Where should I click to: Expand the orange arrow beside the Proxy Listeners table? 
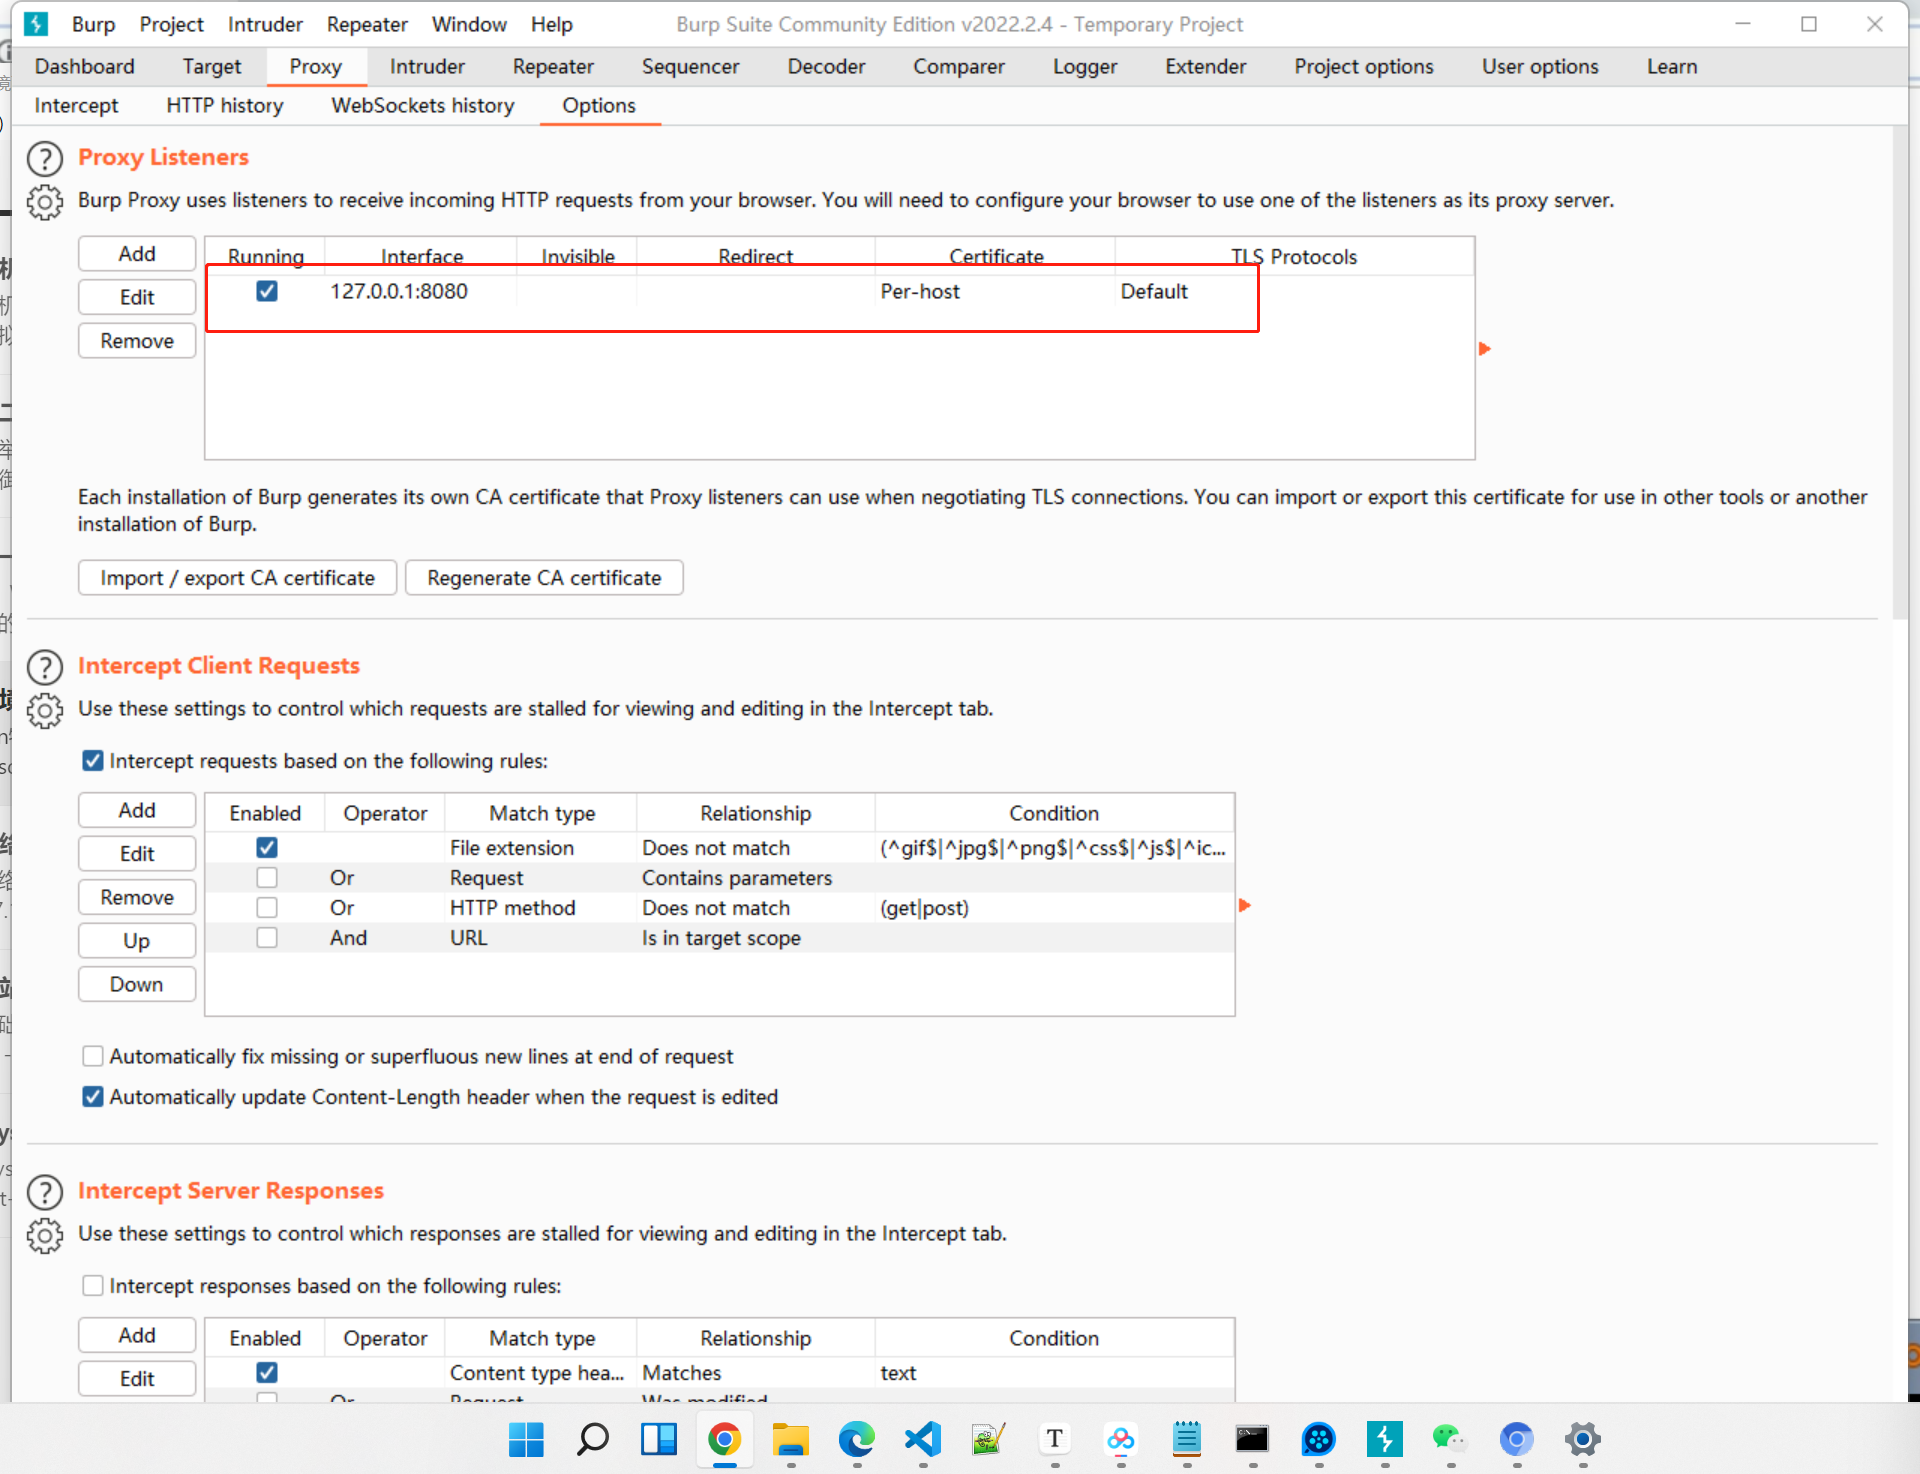click(1484, 348)
